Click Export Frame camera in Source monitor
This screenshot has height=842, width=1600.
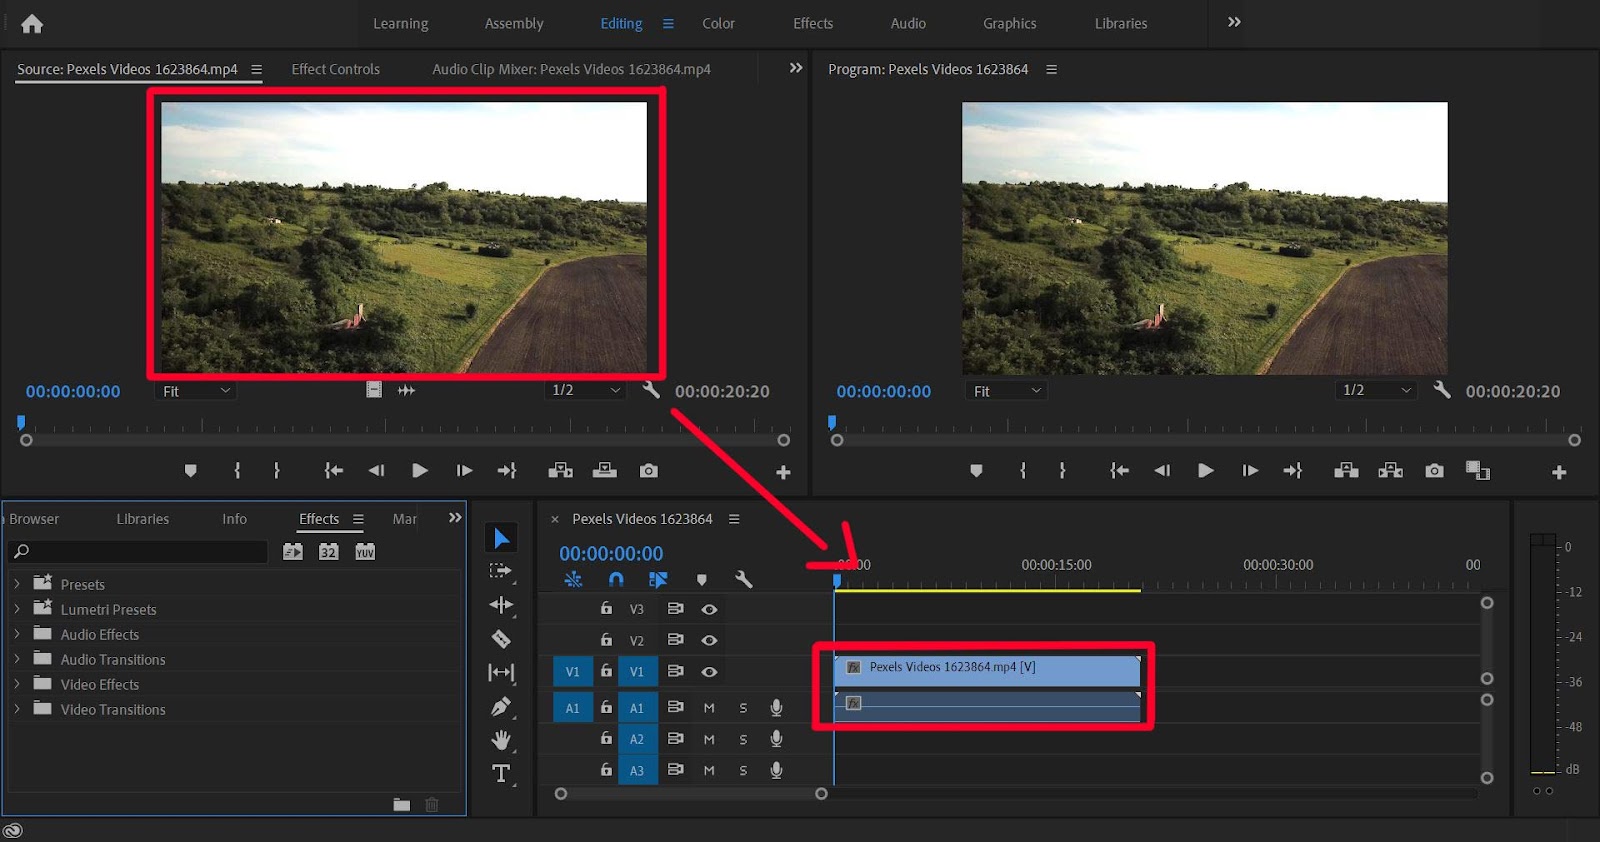click(x=649, y=471)
